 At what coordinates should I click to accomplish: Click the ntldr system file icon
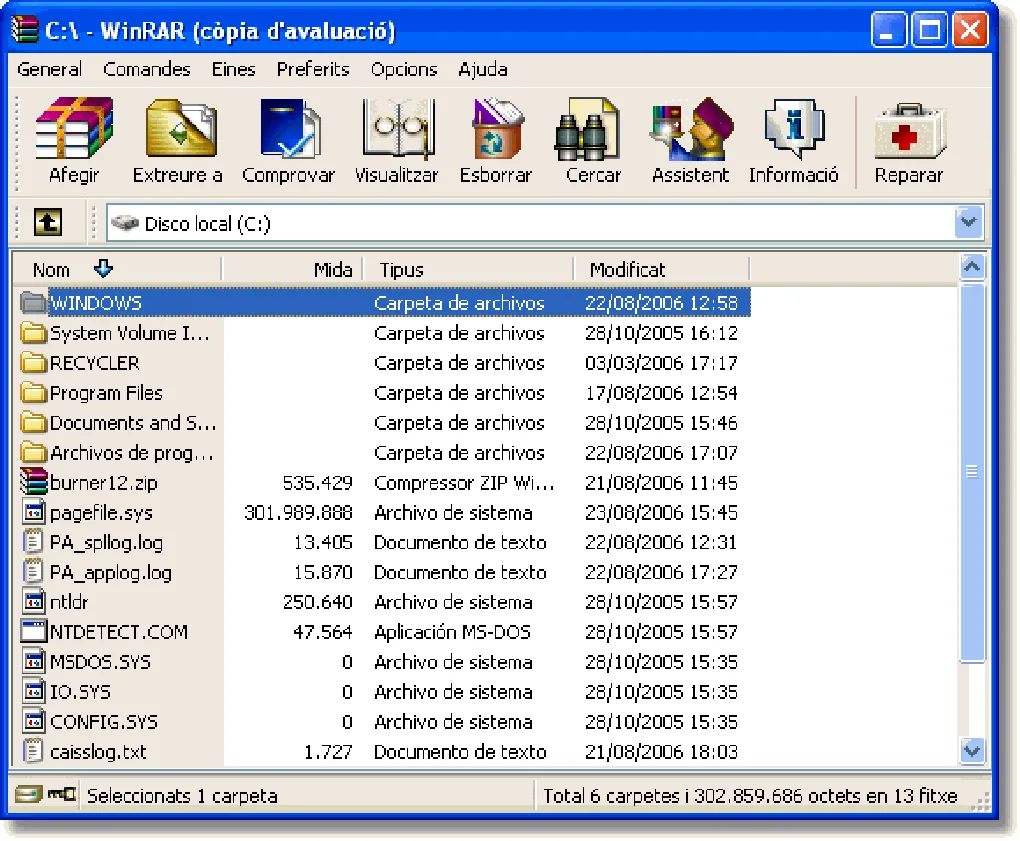coord(34,602)
